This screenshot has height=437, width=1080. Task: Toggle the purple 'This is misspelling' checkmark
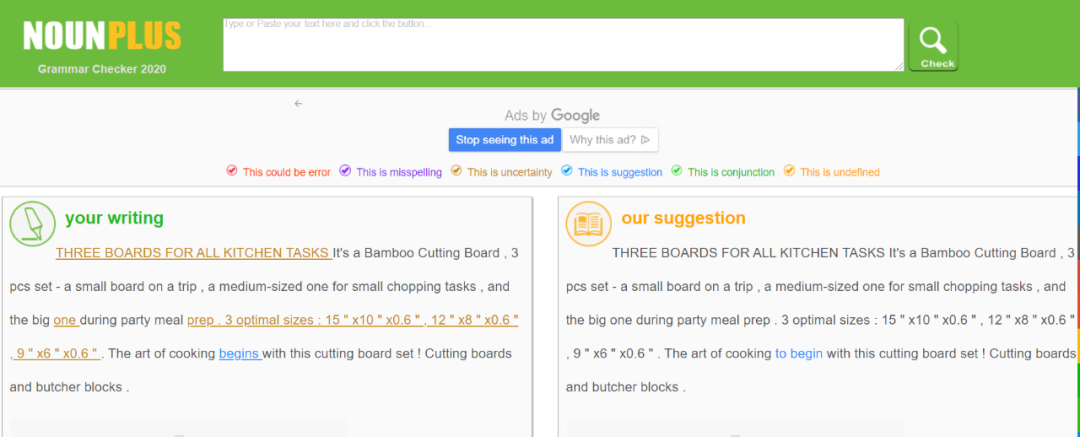345,171
